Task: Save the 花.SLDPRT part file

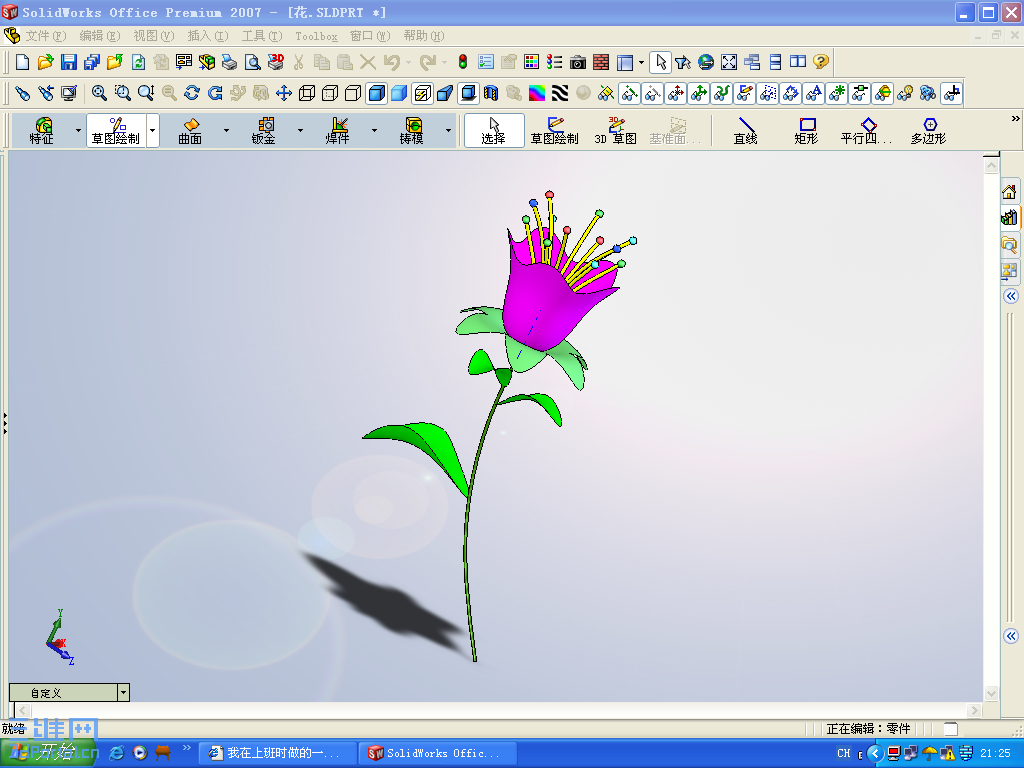Action: point(67,61)
